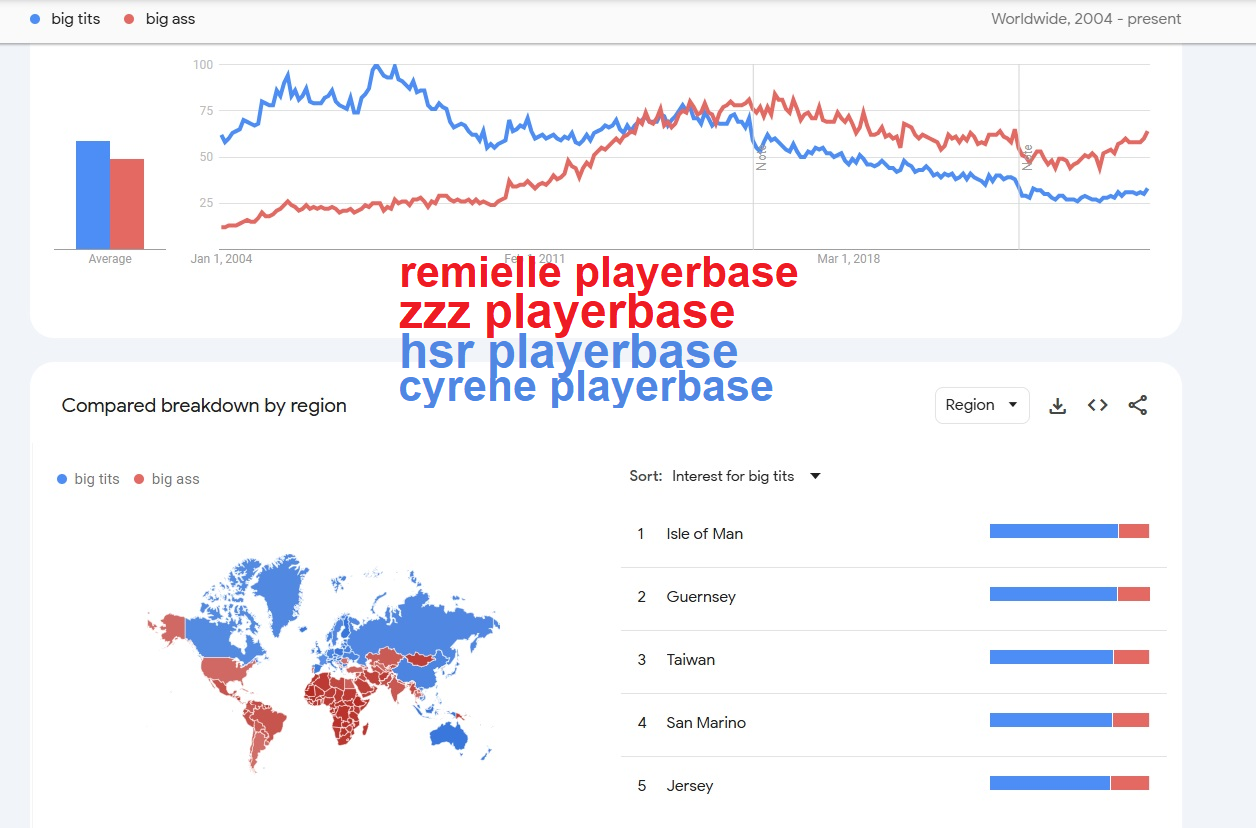The height and width of the screenshot is (828, 1256).
Task: Click the red Average bar
Action: [x=127, y=204]
